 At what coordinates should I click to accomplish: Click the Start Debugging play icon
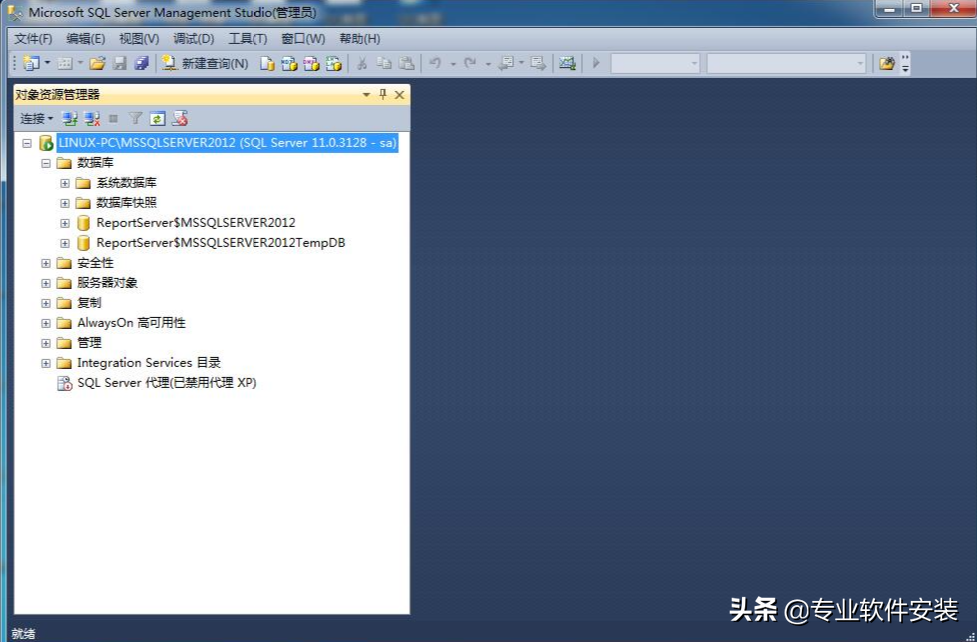[x=596, y=63]
